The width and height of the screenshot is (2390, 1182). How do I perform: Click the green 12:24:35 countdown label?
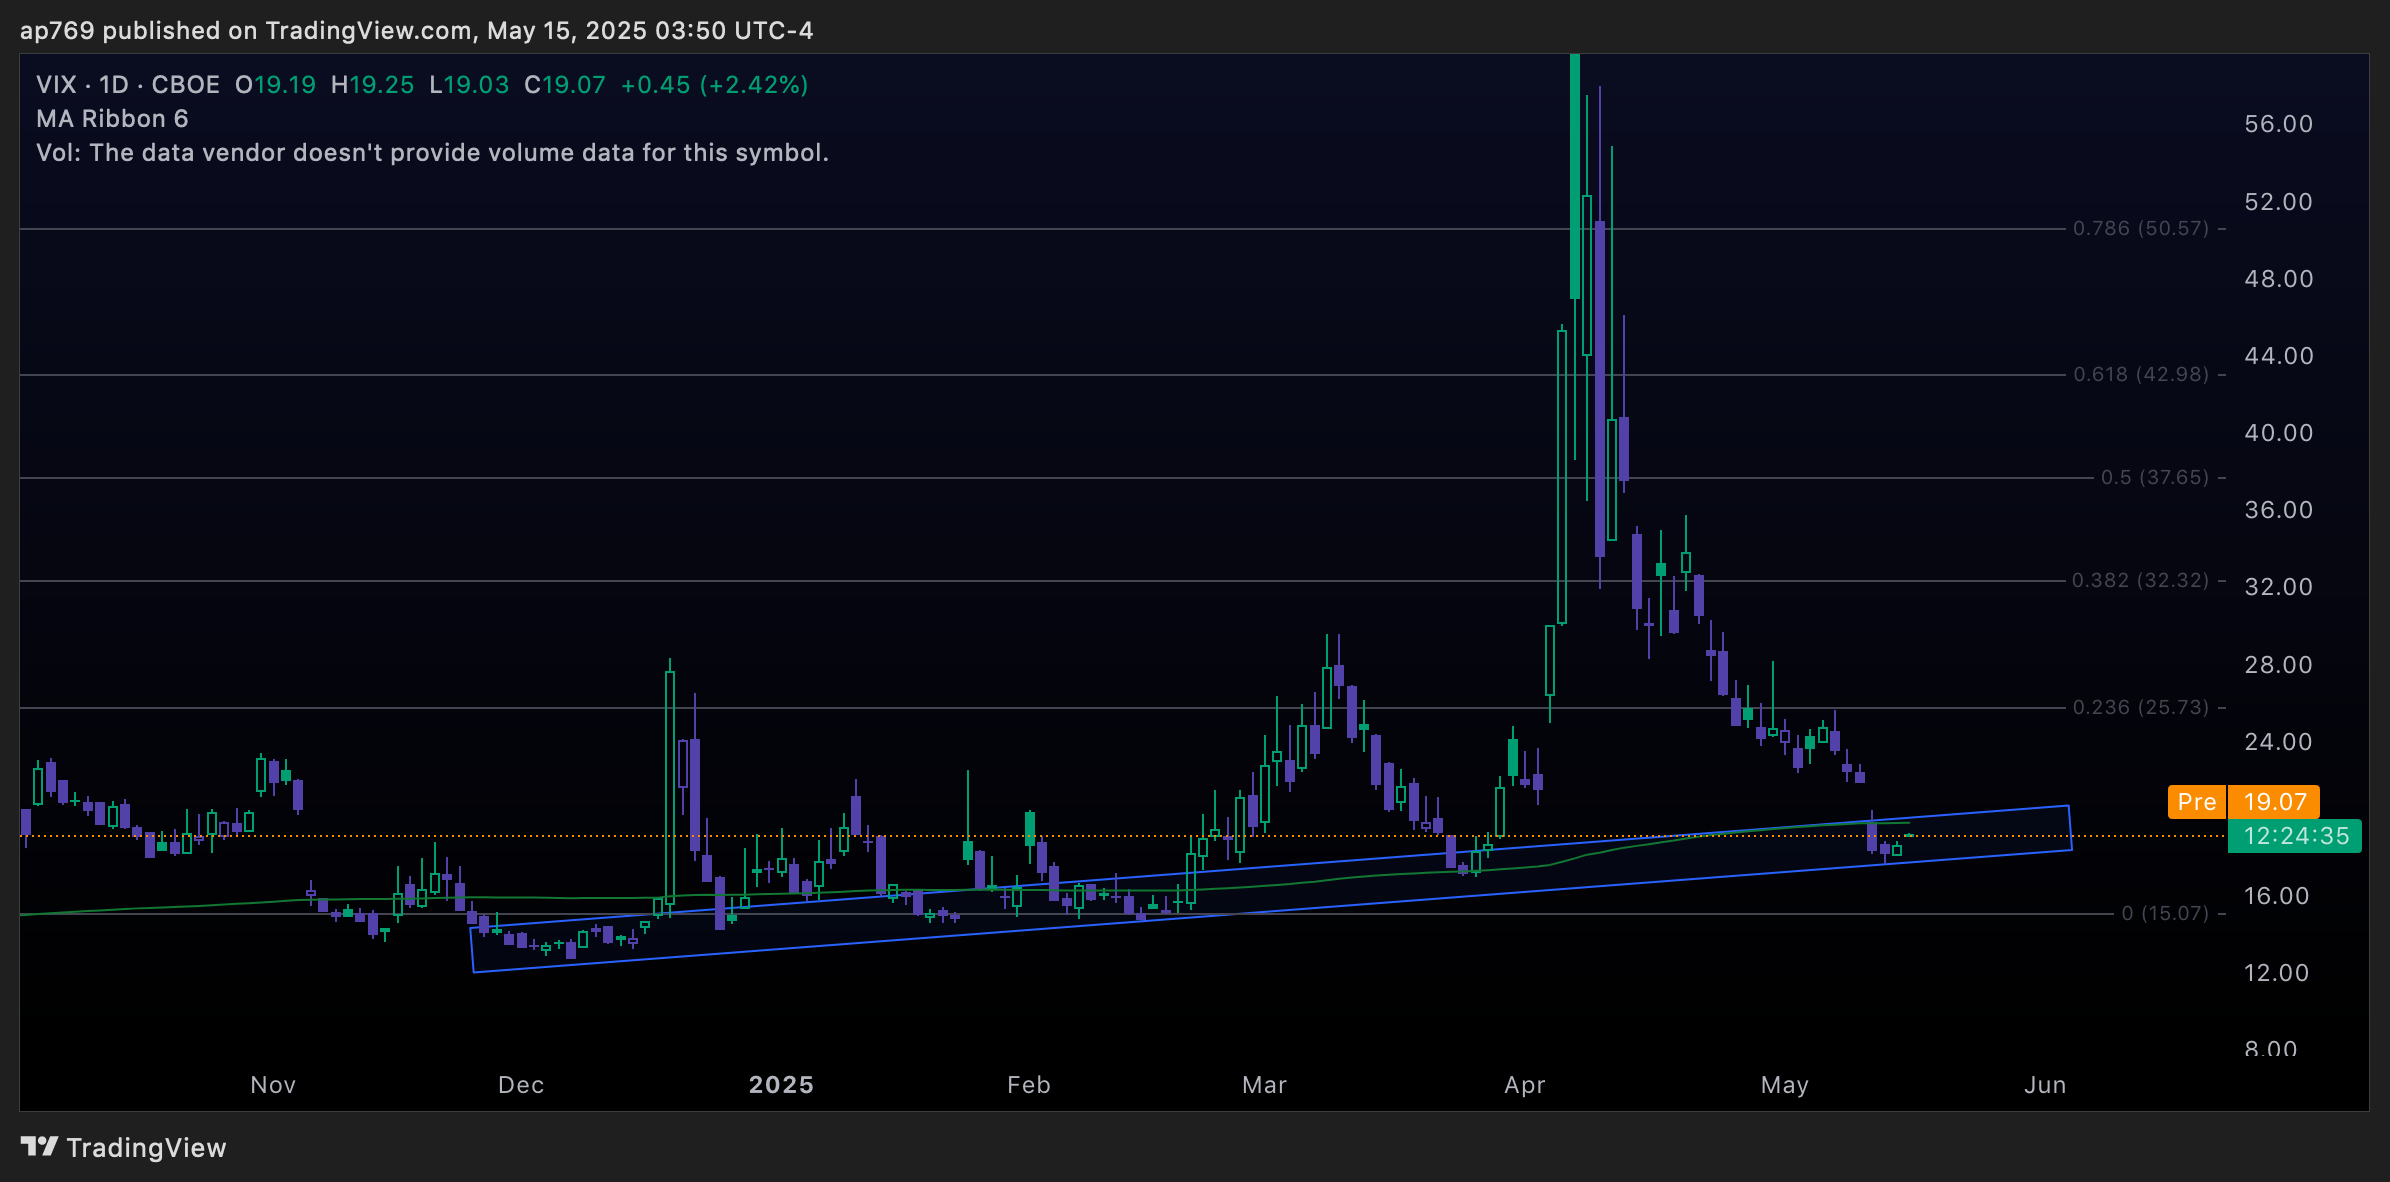point(2296,836)
